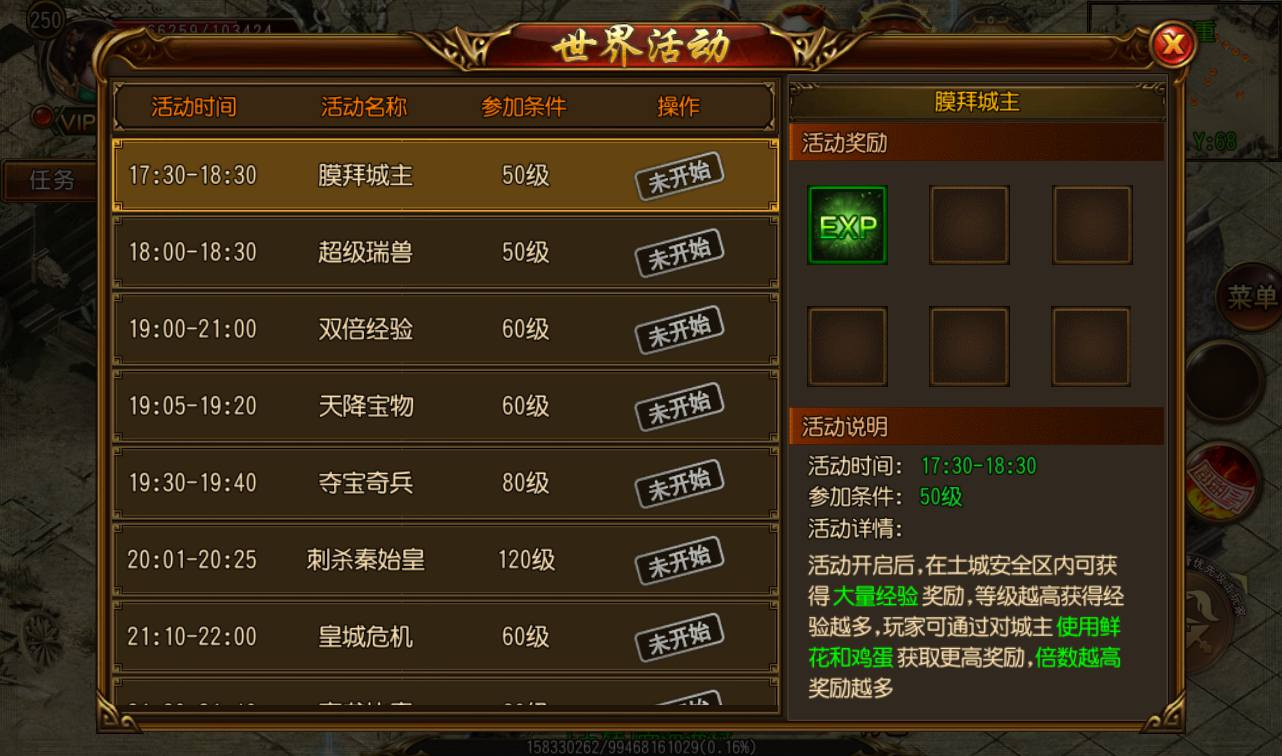Image resolution: width=1282 pixels, height=756 pixels.
Task: Click the bottom-middle empty reward slot
Action: click(969, 347)
